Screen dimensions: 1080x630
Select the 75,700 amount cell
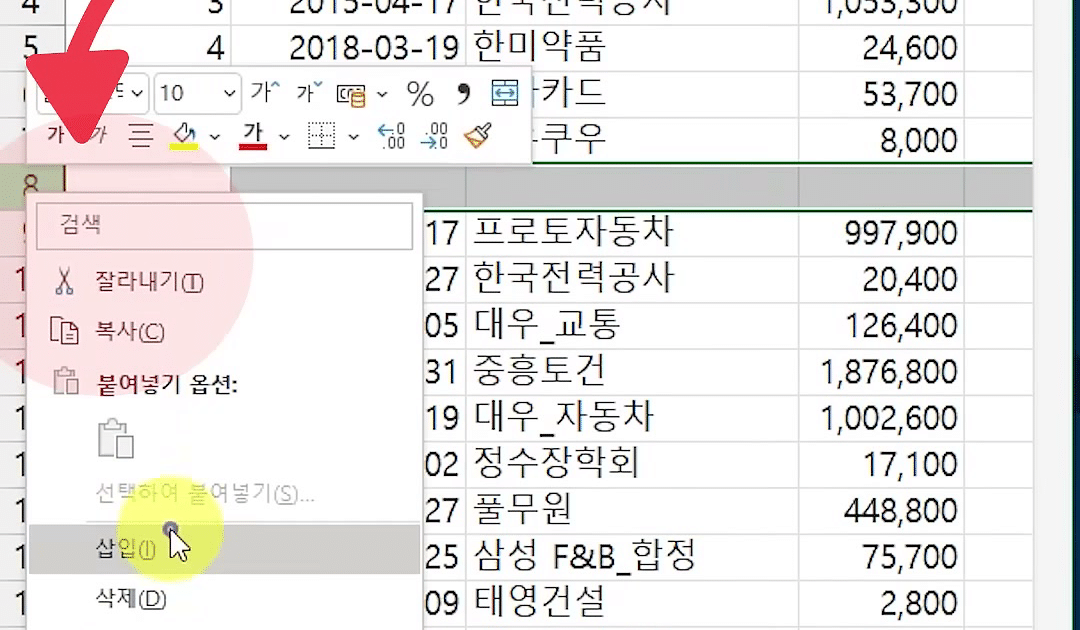point(881,556)
